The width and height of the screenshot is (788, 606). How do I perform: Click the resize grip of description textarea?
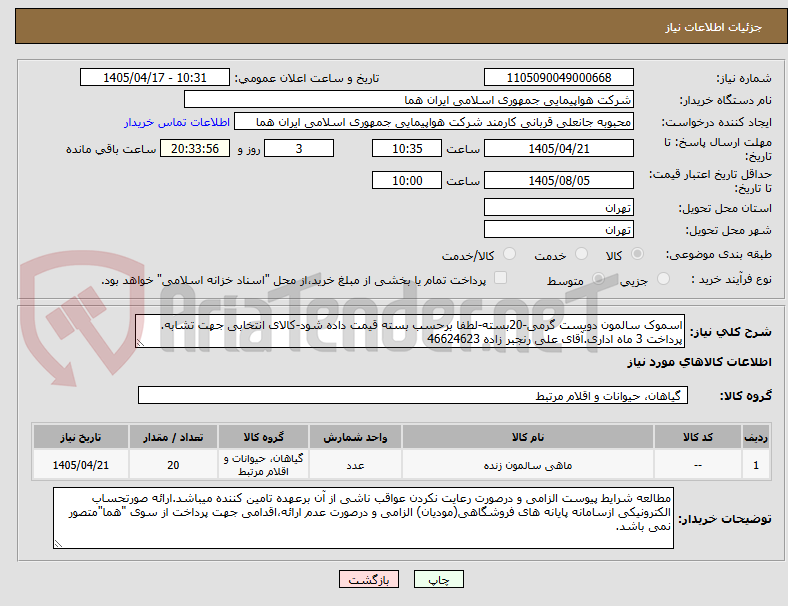coord(140,343)
